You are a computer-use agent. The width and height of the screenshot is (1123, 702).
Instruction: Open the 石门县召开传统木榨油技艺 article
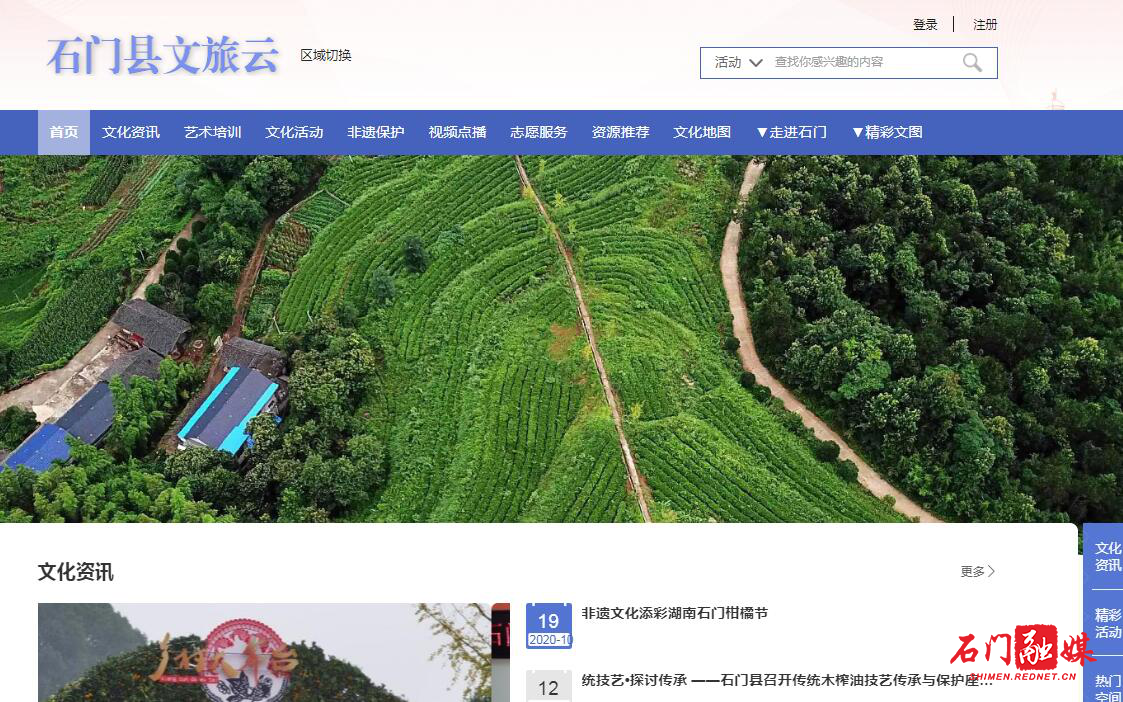click(x=788, y=680)
